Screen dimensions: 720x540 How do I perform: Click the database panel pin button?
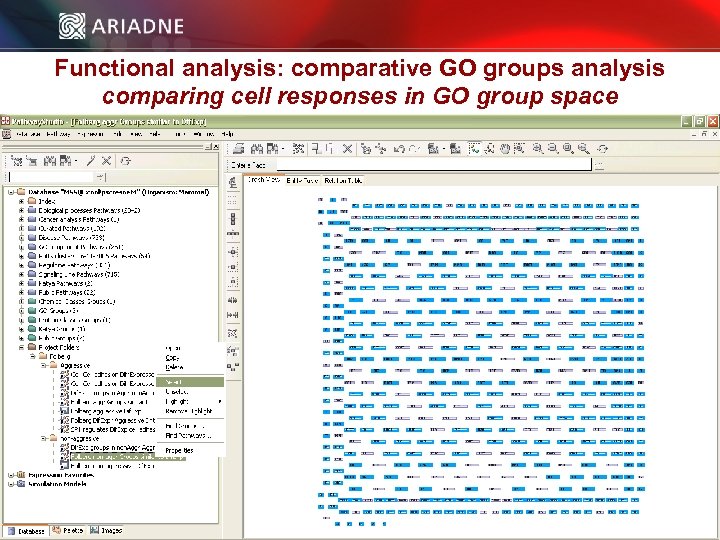point(208,147)
